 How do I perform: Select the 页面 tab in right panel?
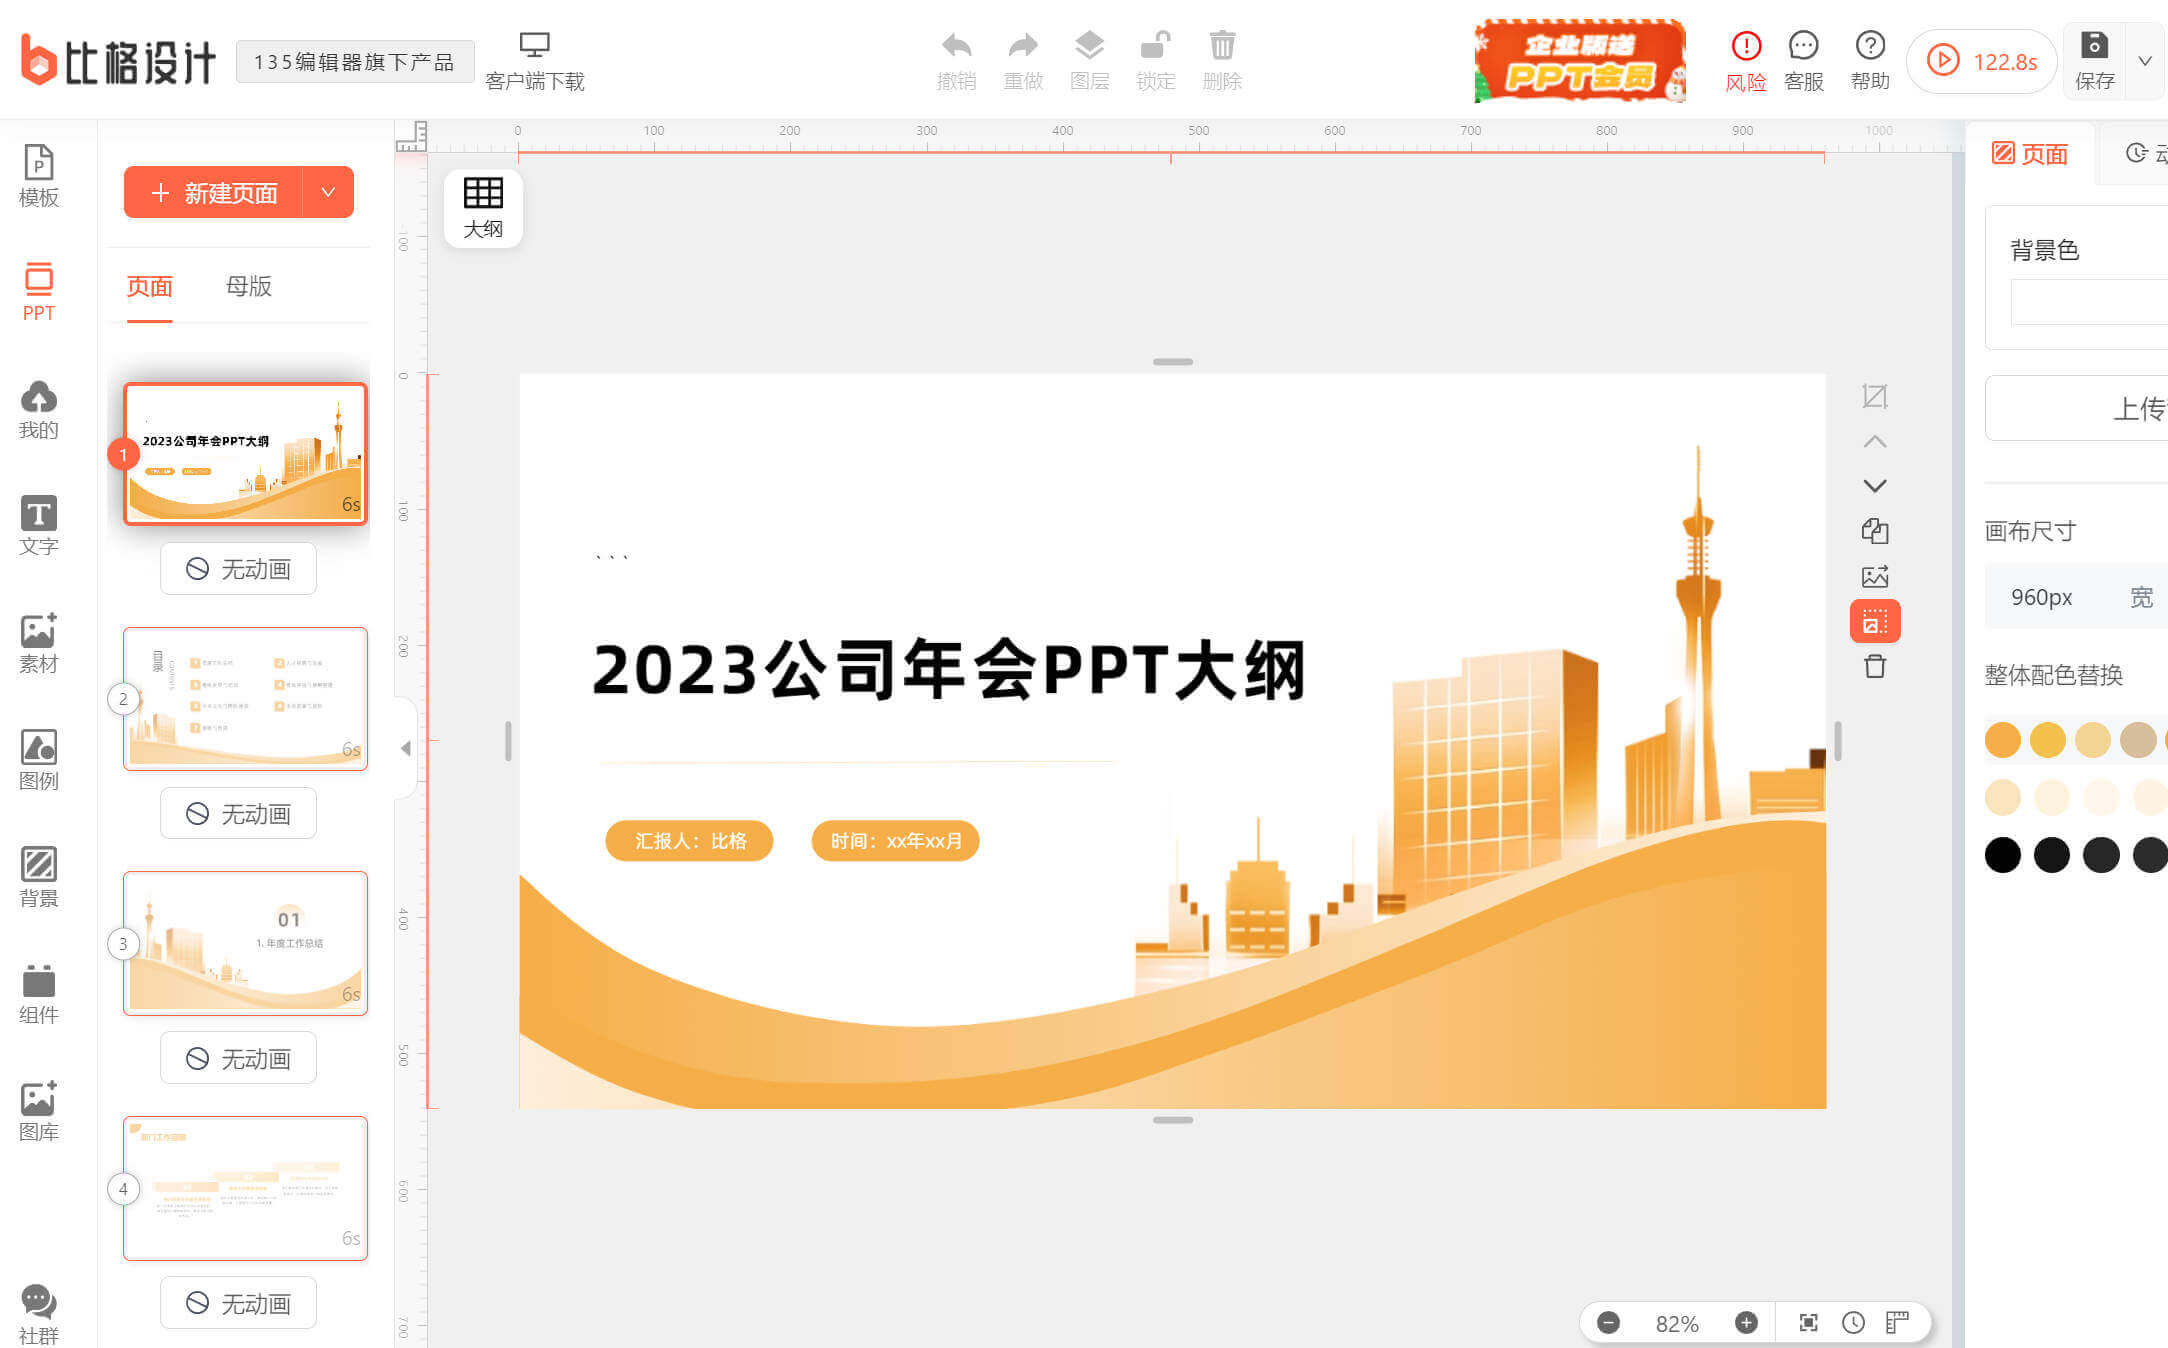pos(2030,154)
